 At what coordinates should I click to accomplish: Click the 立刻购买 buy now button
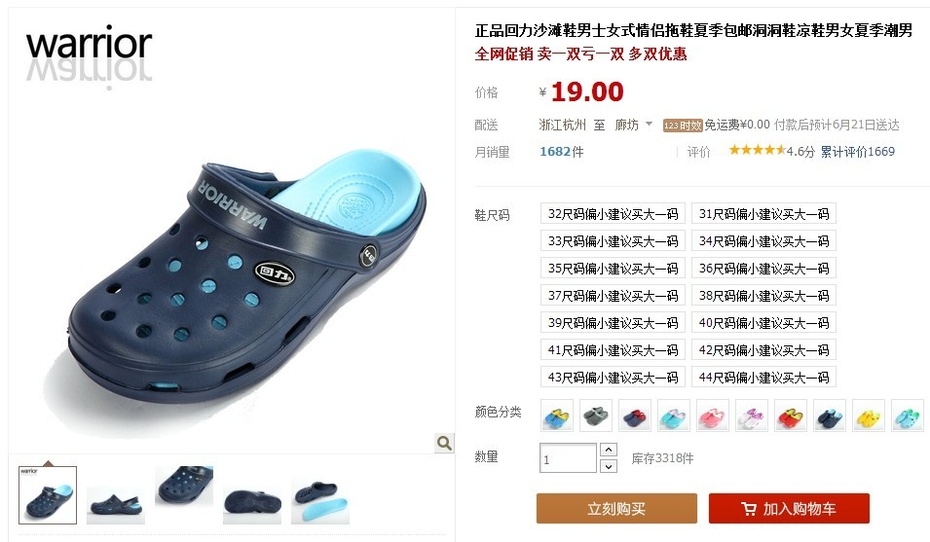[617, 509]
